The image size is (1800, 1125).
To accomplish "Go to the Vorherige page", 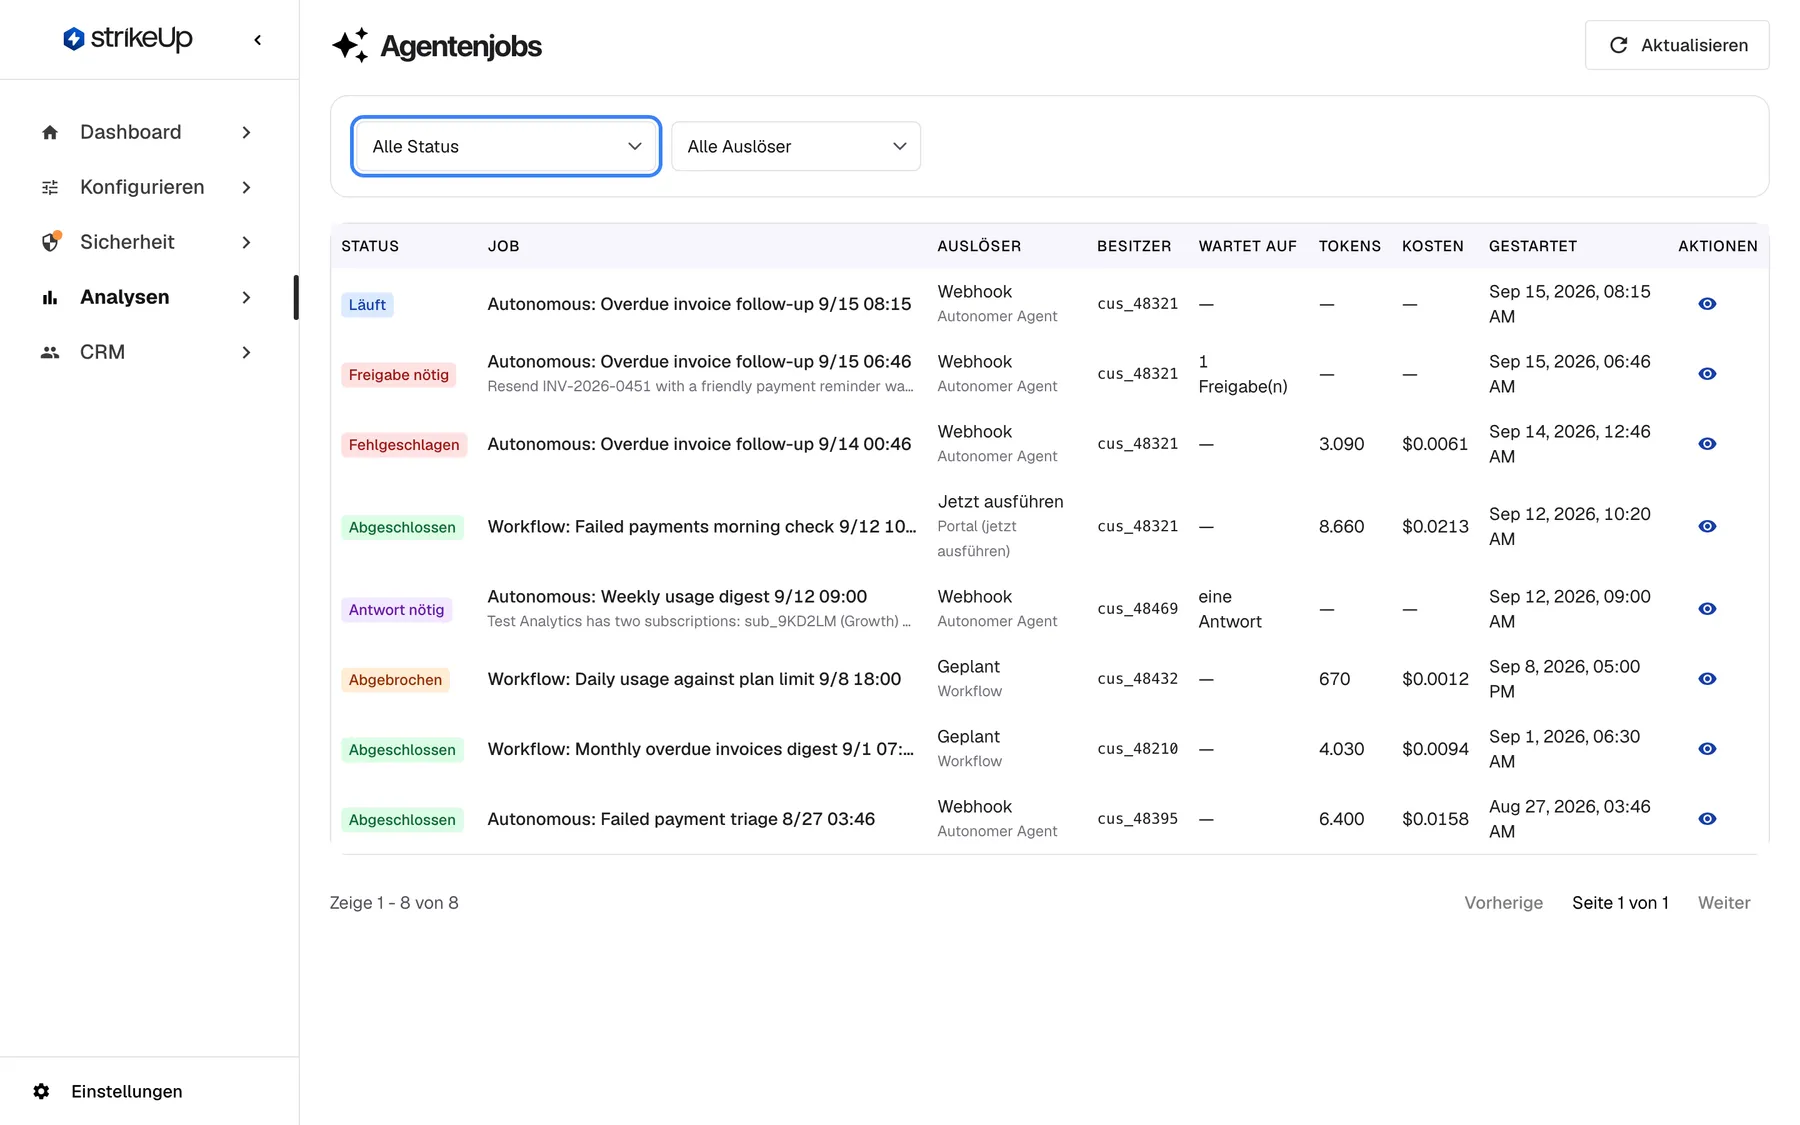I will click(x=1503, y=903).
